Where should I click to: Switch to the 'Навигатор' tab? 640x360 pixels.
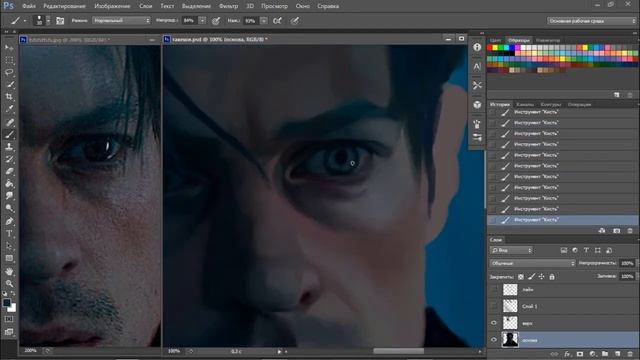[548, 40]
